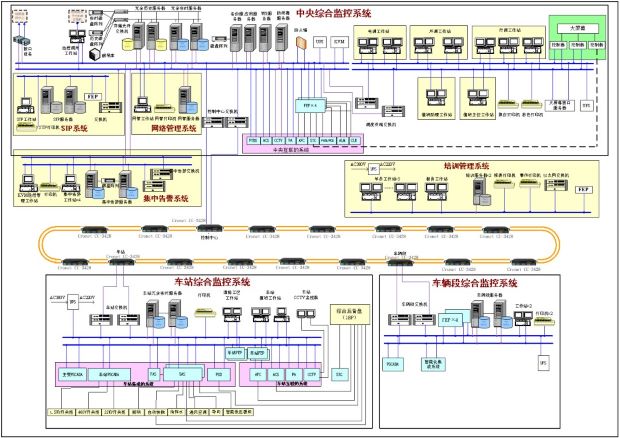Select the network switch icon in 培训管理系统
Viewport: 620px width, 438px height.
[x=556, y=185]
